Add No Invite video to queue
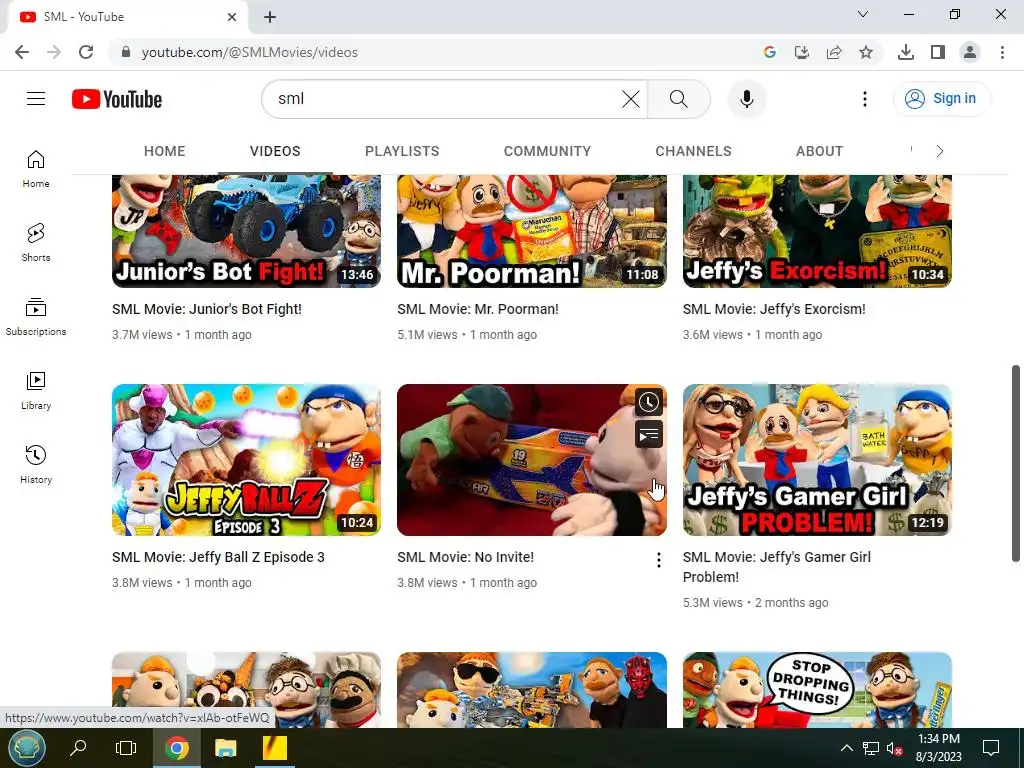The height and width of the screenshot is (768, 1024). (x=648, y=434)
